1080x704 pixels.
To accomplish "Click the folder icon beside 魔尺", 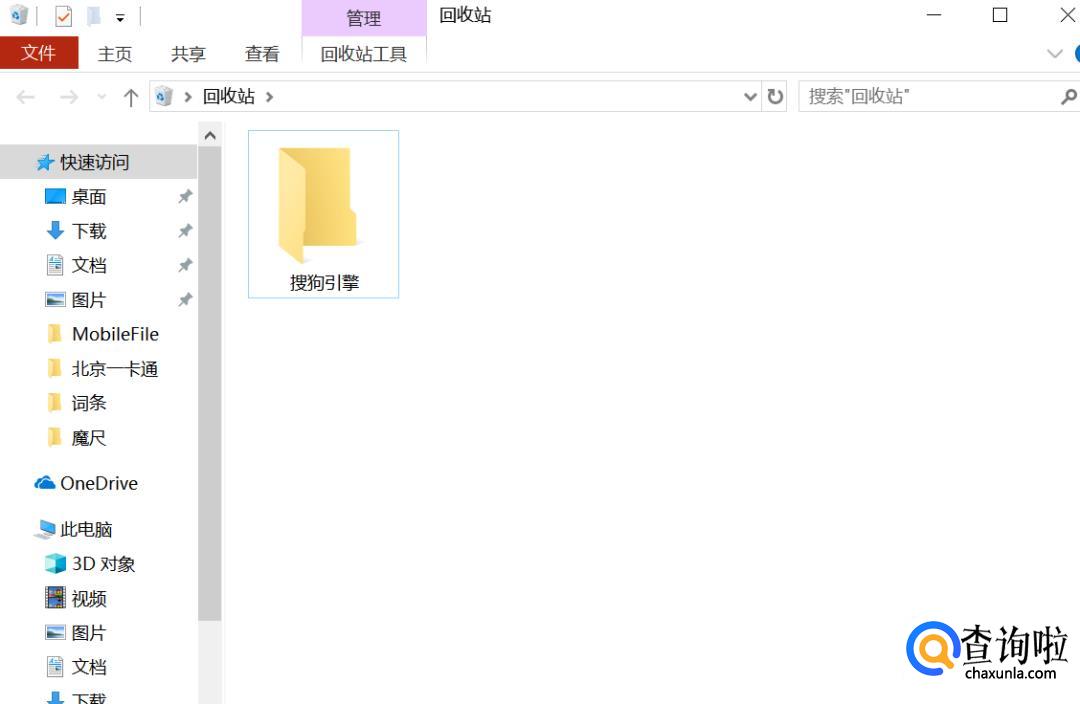I will point(55,437).
